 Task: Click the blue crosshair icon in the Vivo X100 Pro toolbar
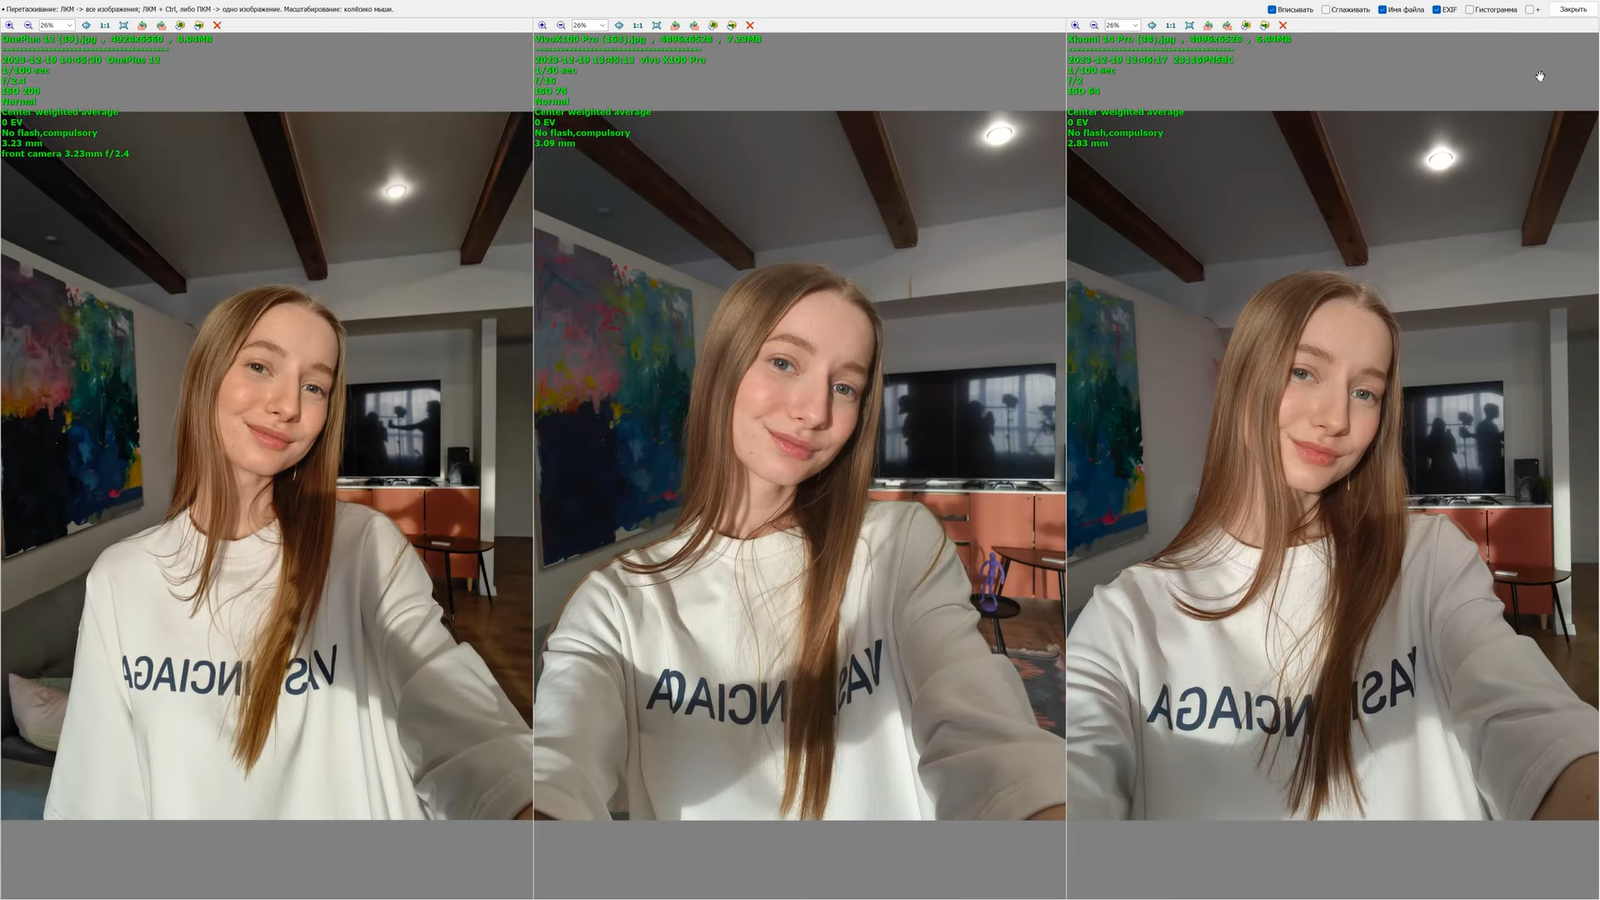tap(619, 25)
